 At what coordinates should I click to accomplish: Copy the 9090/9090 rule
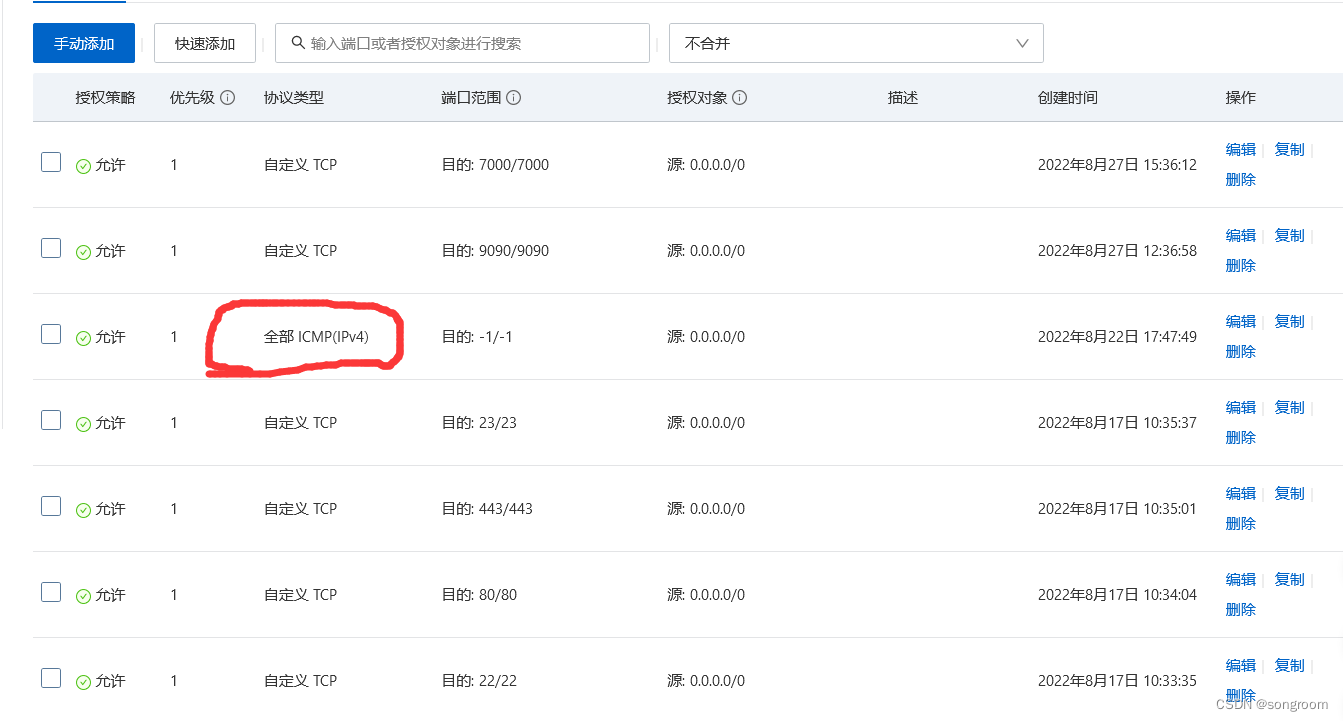[x=1290, y=236]
